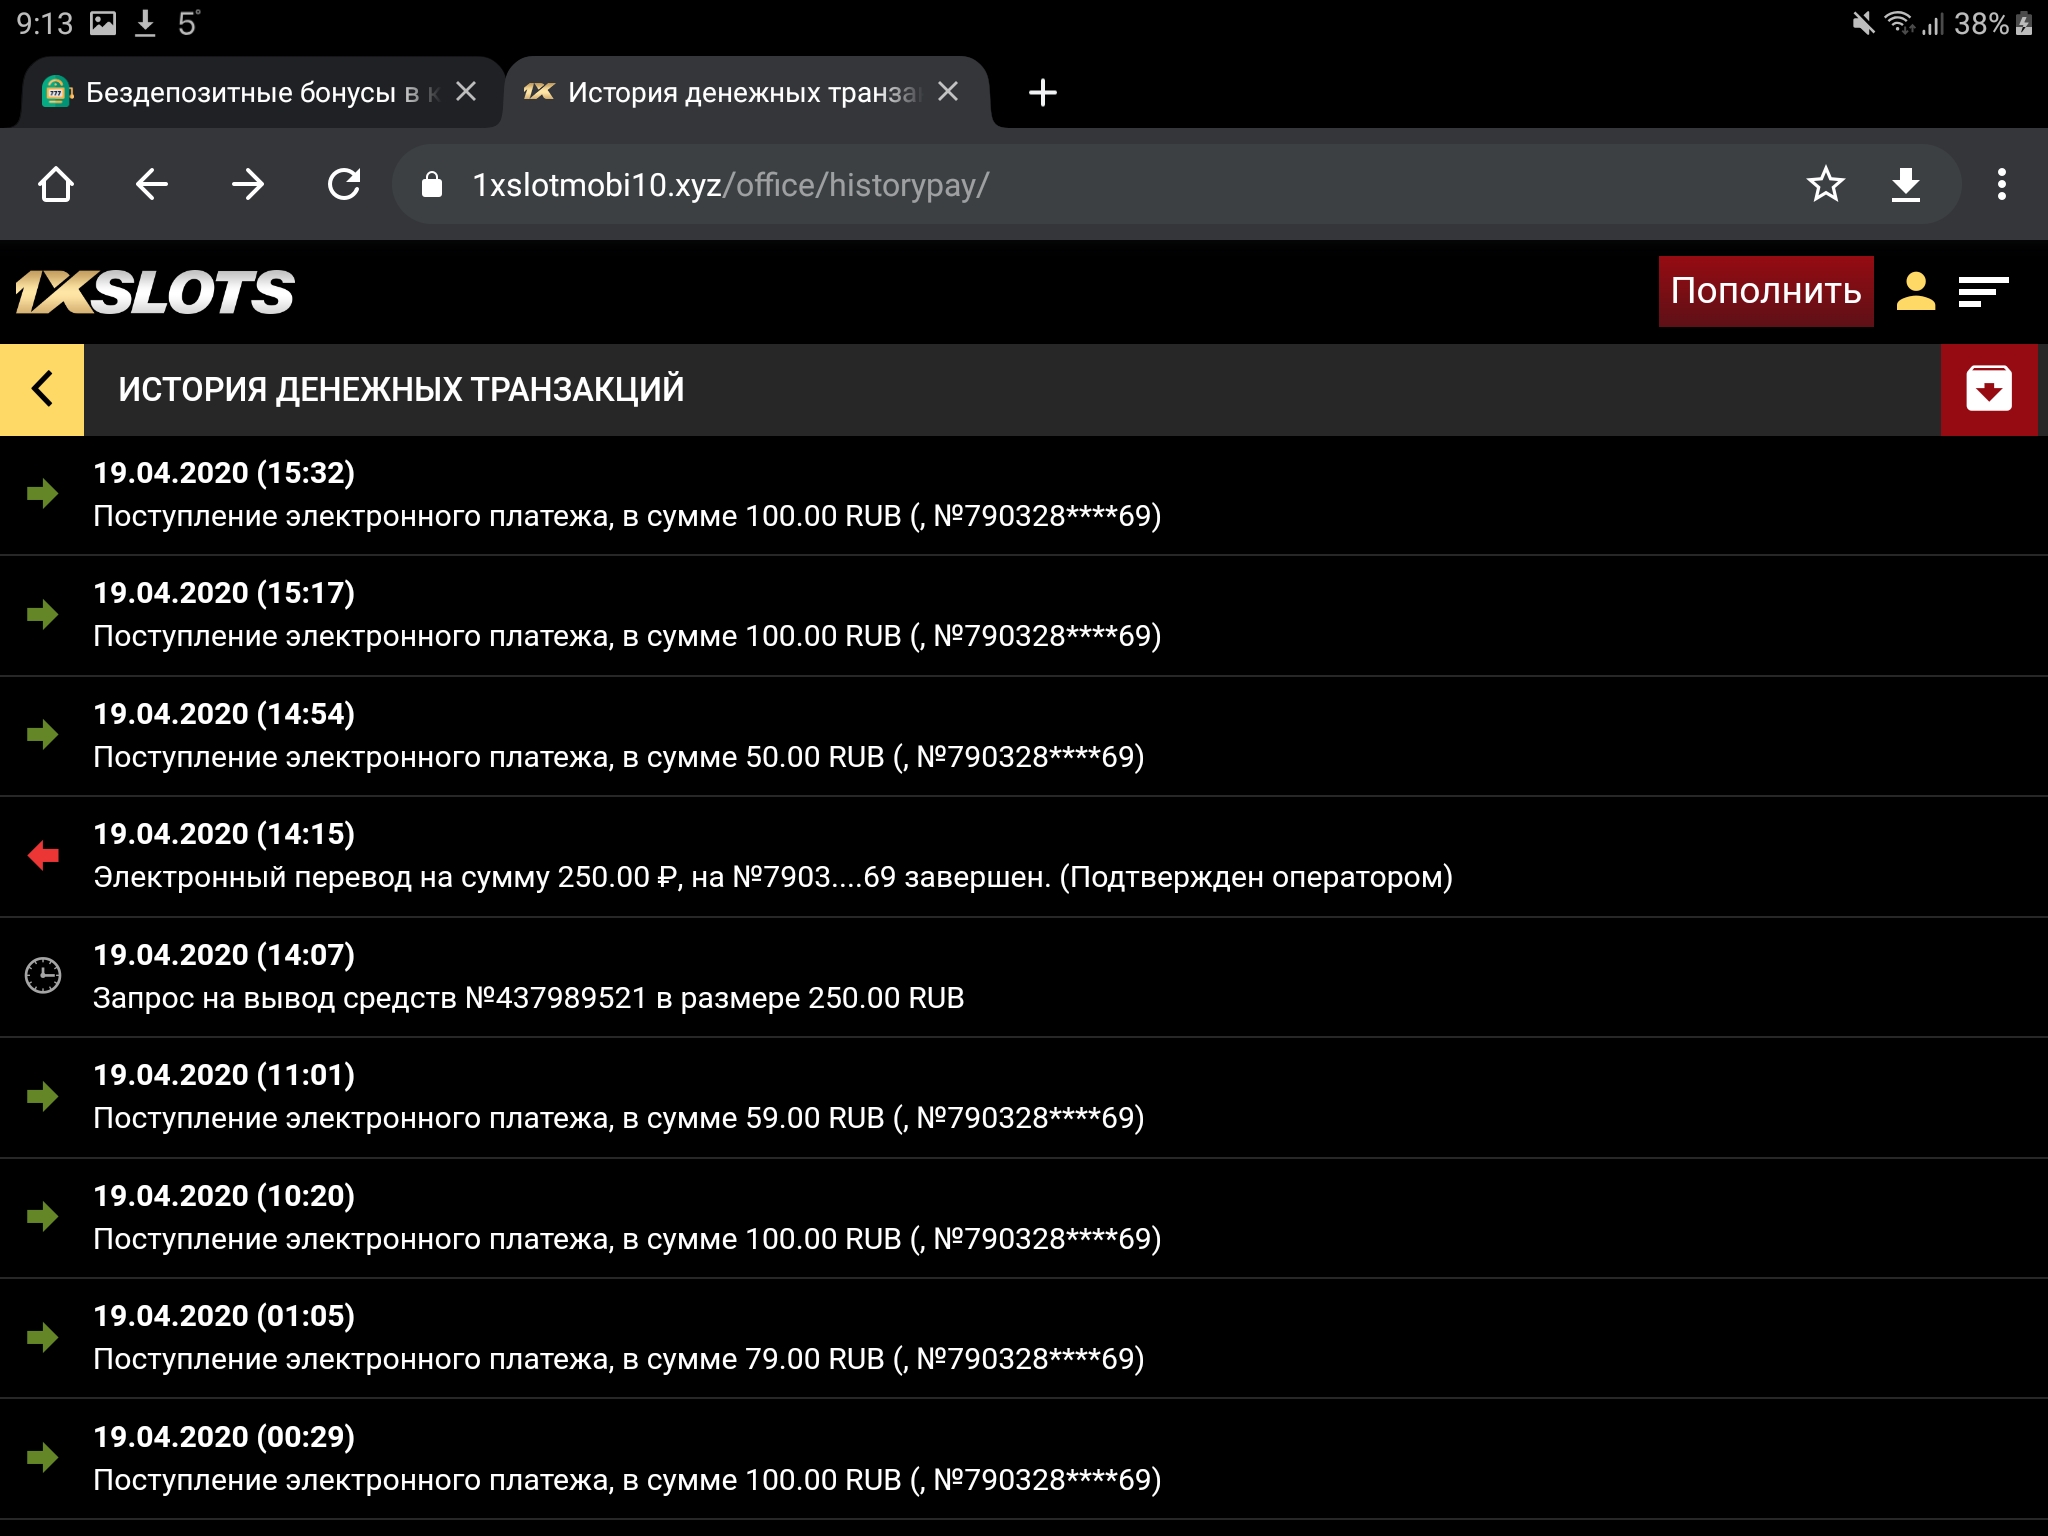
Task: Open the user profile icon
Action: click(1915, 292)
